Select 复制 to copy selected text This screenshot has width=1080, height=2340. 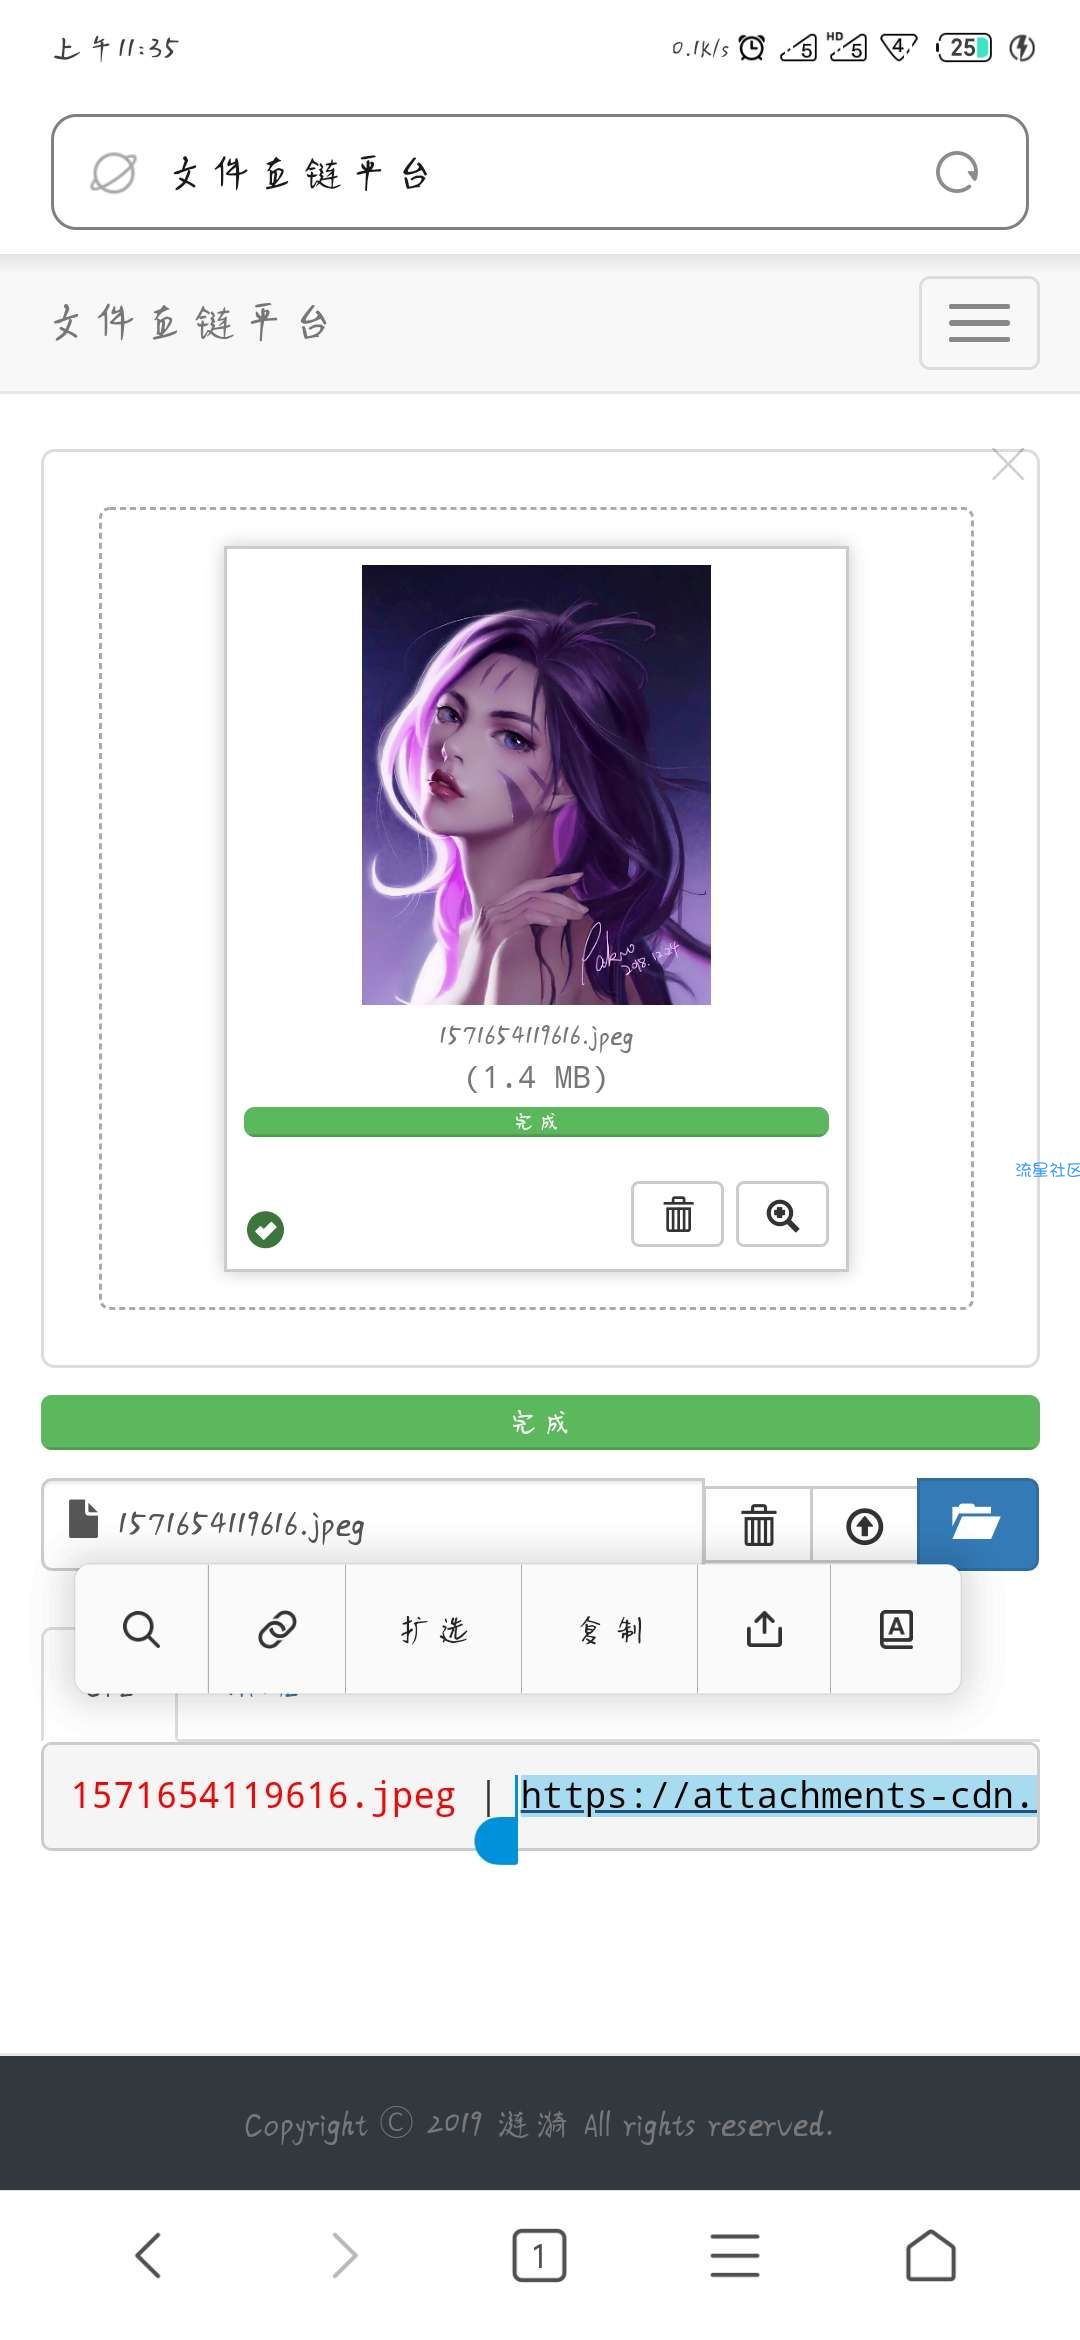click(x=609, y=1629)
